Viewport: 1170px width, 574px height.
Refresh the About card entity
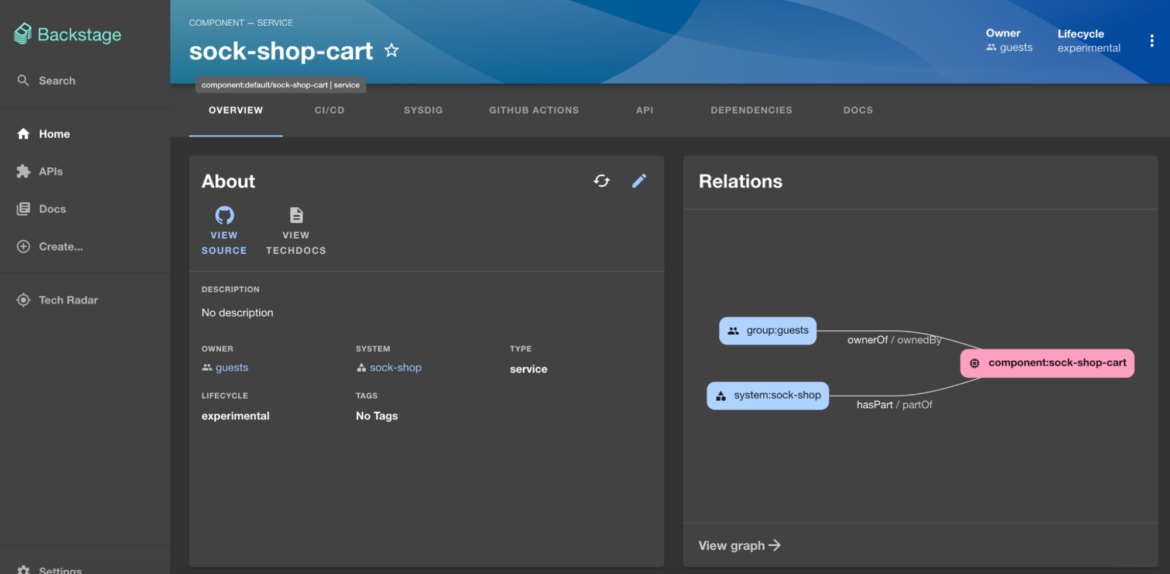[601, 181]
